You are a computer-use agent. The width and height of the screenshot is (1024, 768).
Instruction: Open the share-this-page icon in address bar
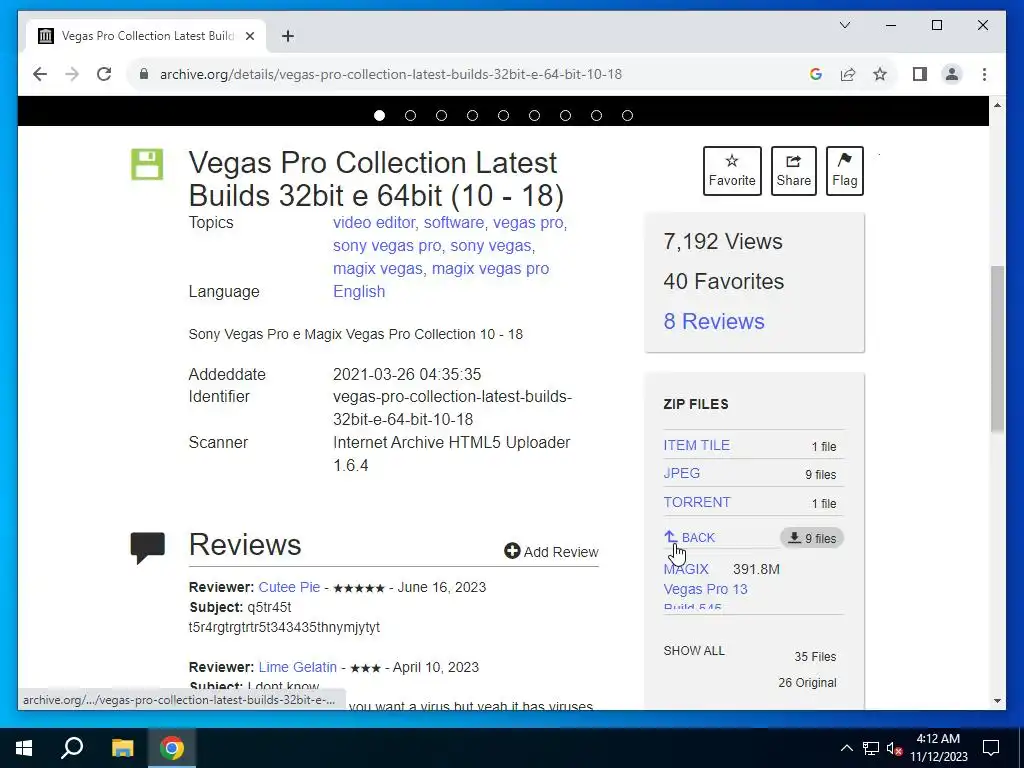click(848, 74)
